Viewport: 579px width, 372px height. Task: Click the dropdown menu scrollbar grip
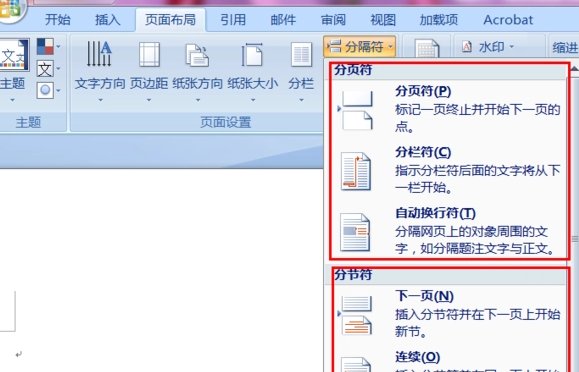click(575, 239)
